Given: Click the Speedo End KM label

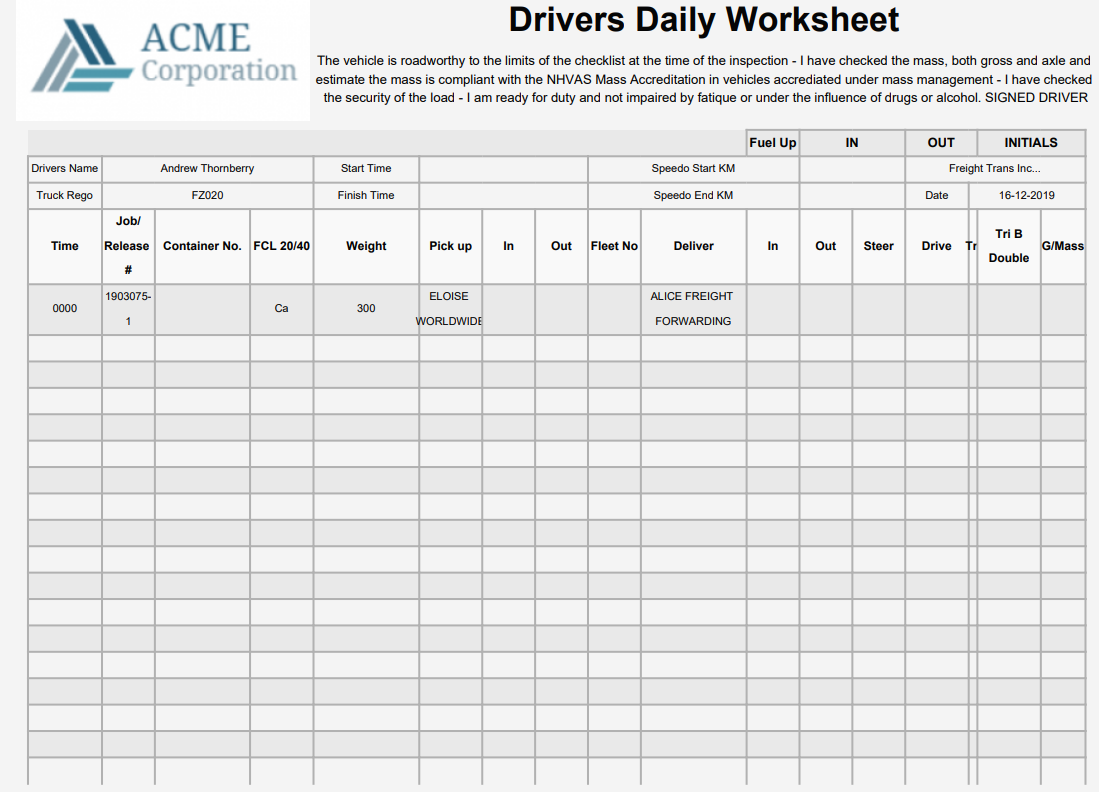Looking at the screenshot, I should click(x=693, y=196).
